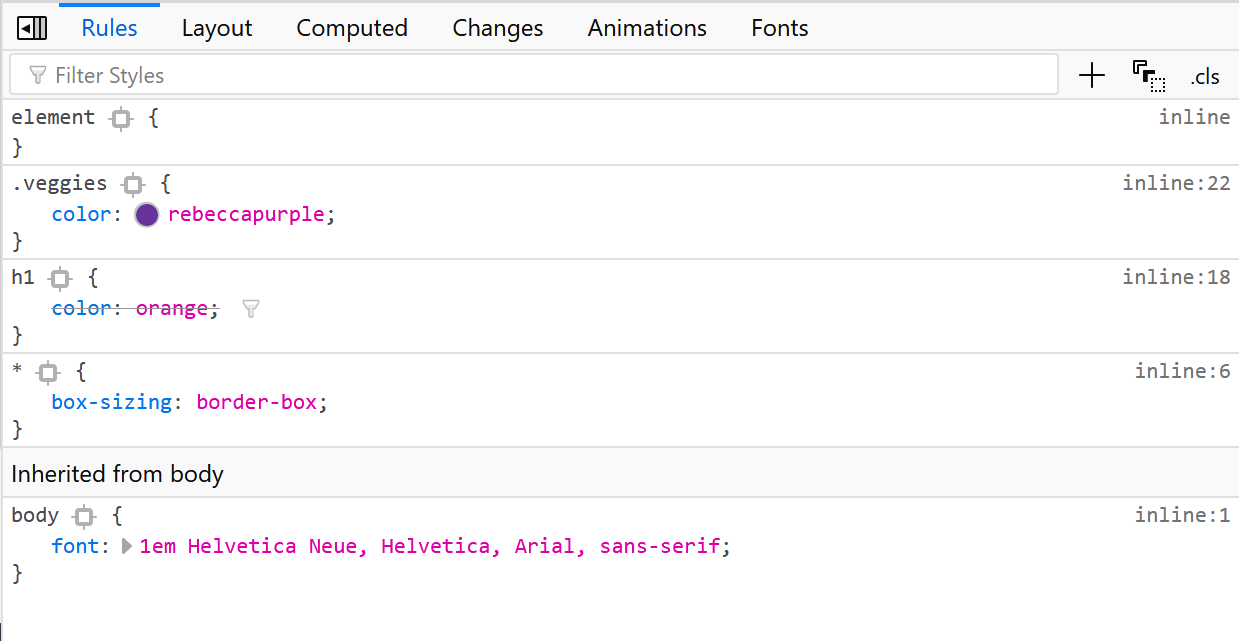
Task: Edit the struck-through orange value
Action: (x=172, y=308)
